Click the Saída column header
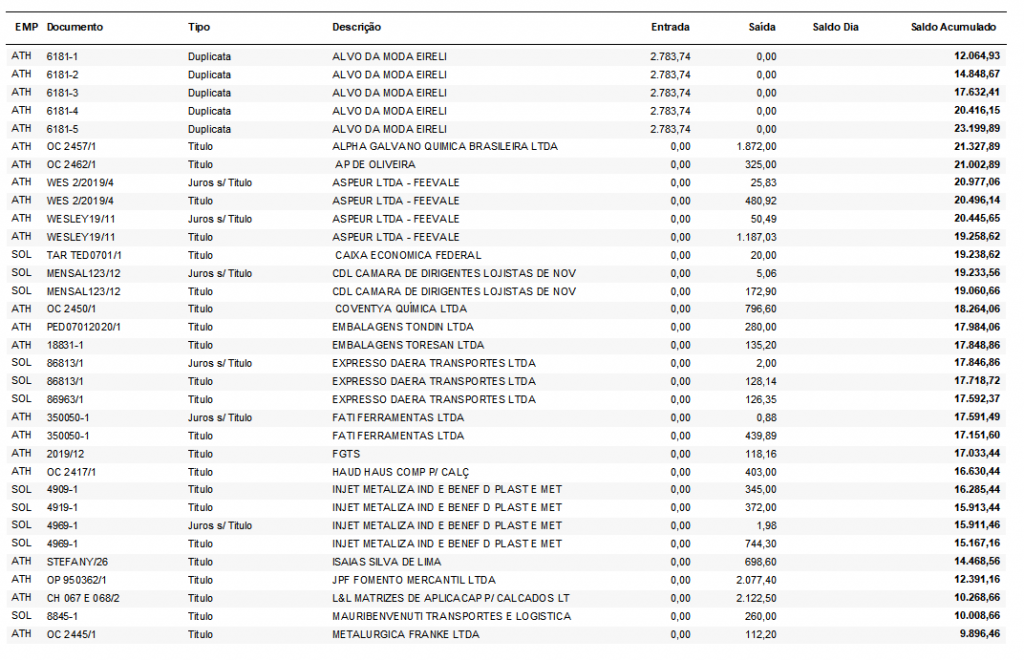This screenshot has width=1024, height=661. pyautogui.click(x=762, y=27)
